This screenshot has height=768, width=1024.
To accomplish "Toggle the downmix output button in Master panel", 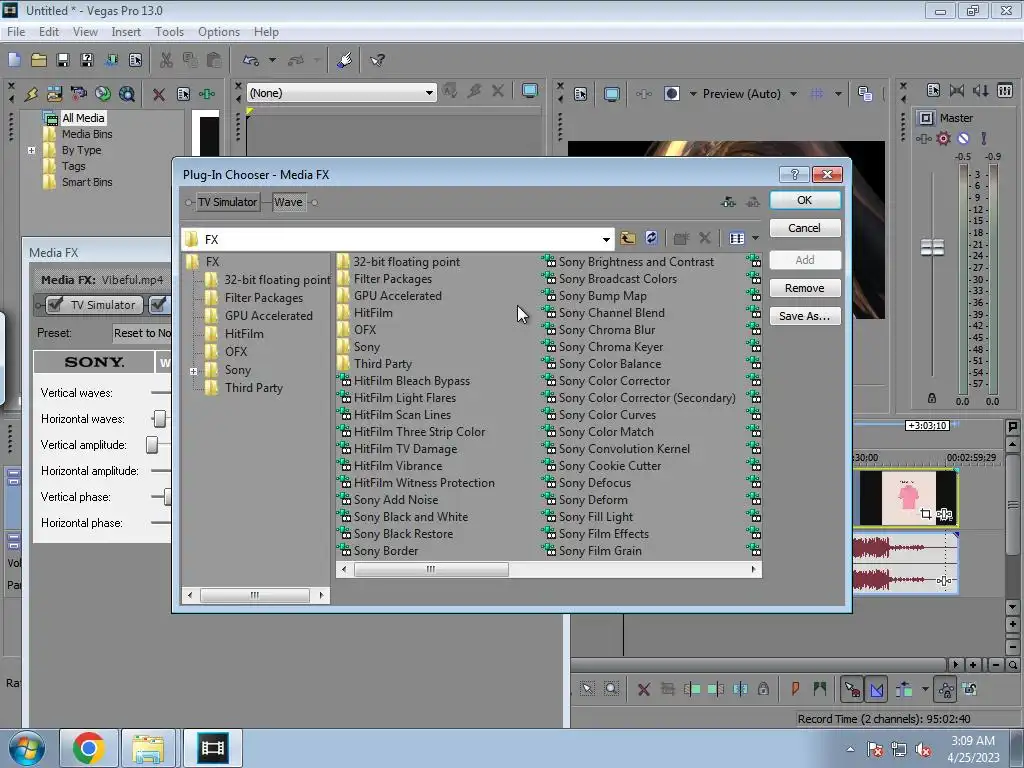I will pos(957,91).
